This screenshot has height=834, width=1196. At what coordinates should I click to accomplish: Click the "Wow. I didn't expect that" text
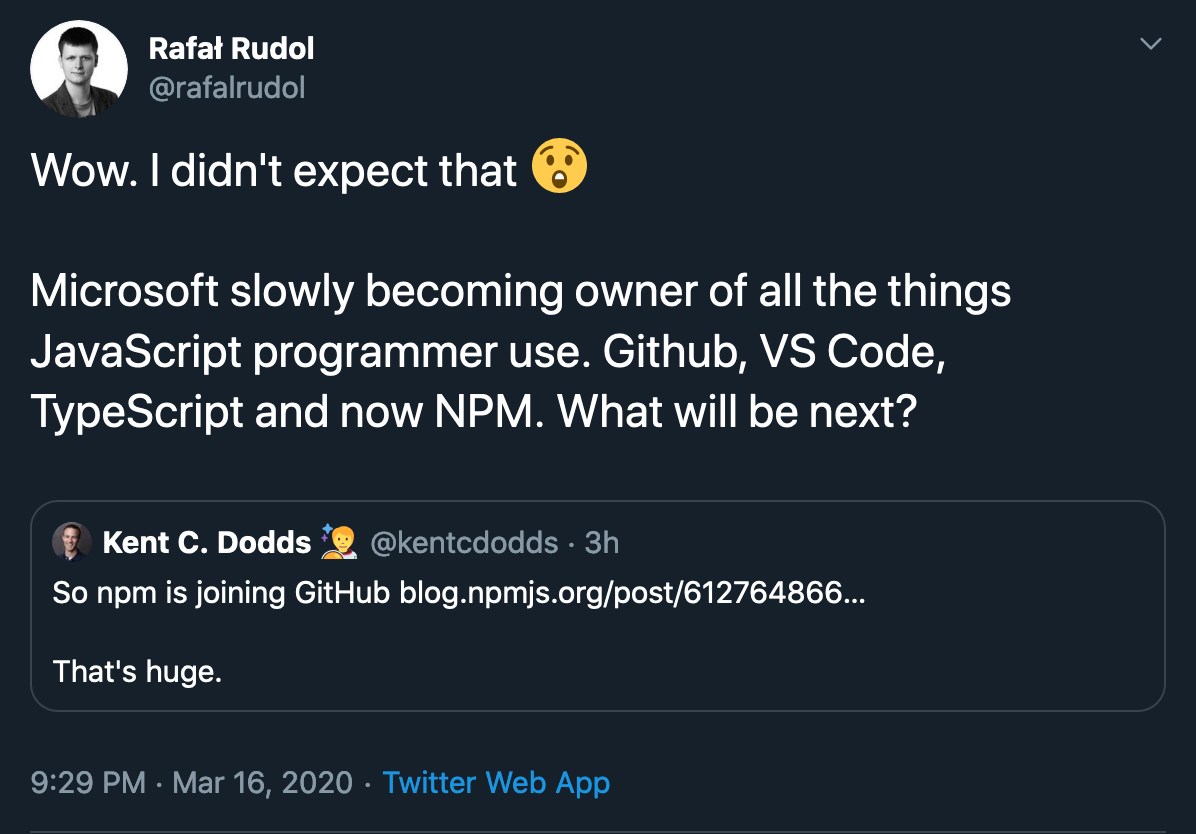274,169
